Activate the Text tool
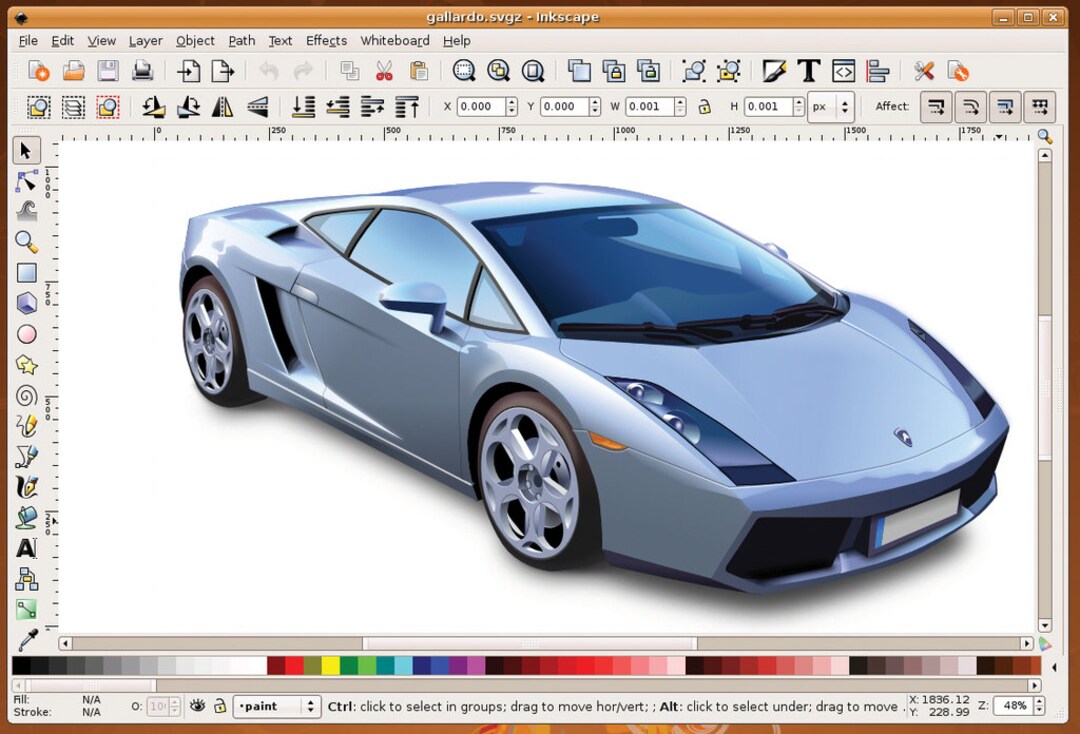 point(28,548)
